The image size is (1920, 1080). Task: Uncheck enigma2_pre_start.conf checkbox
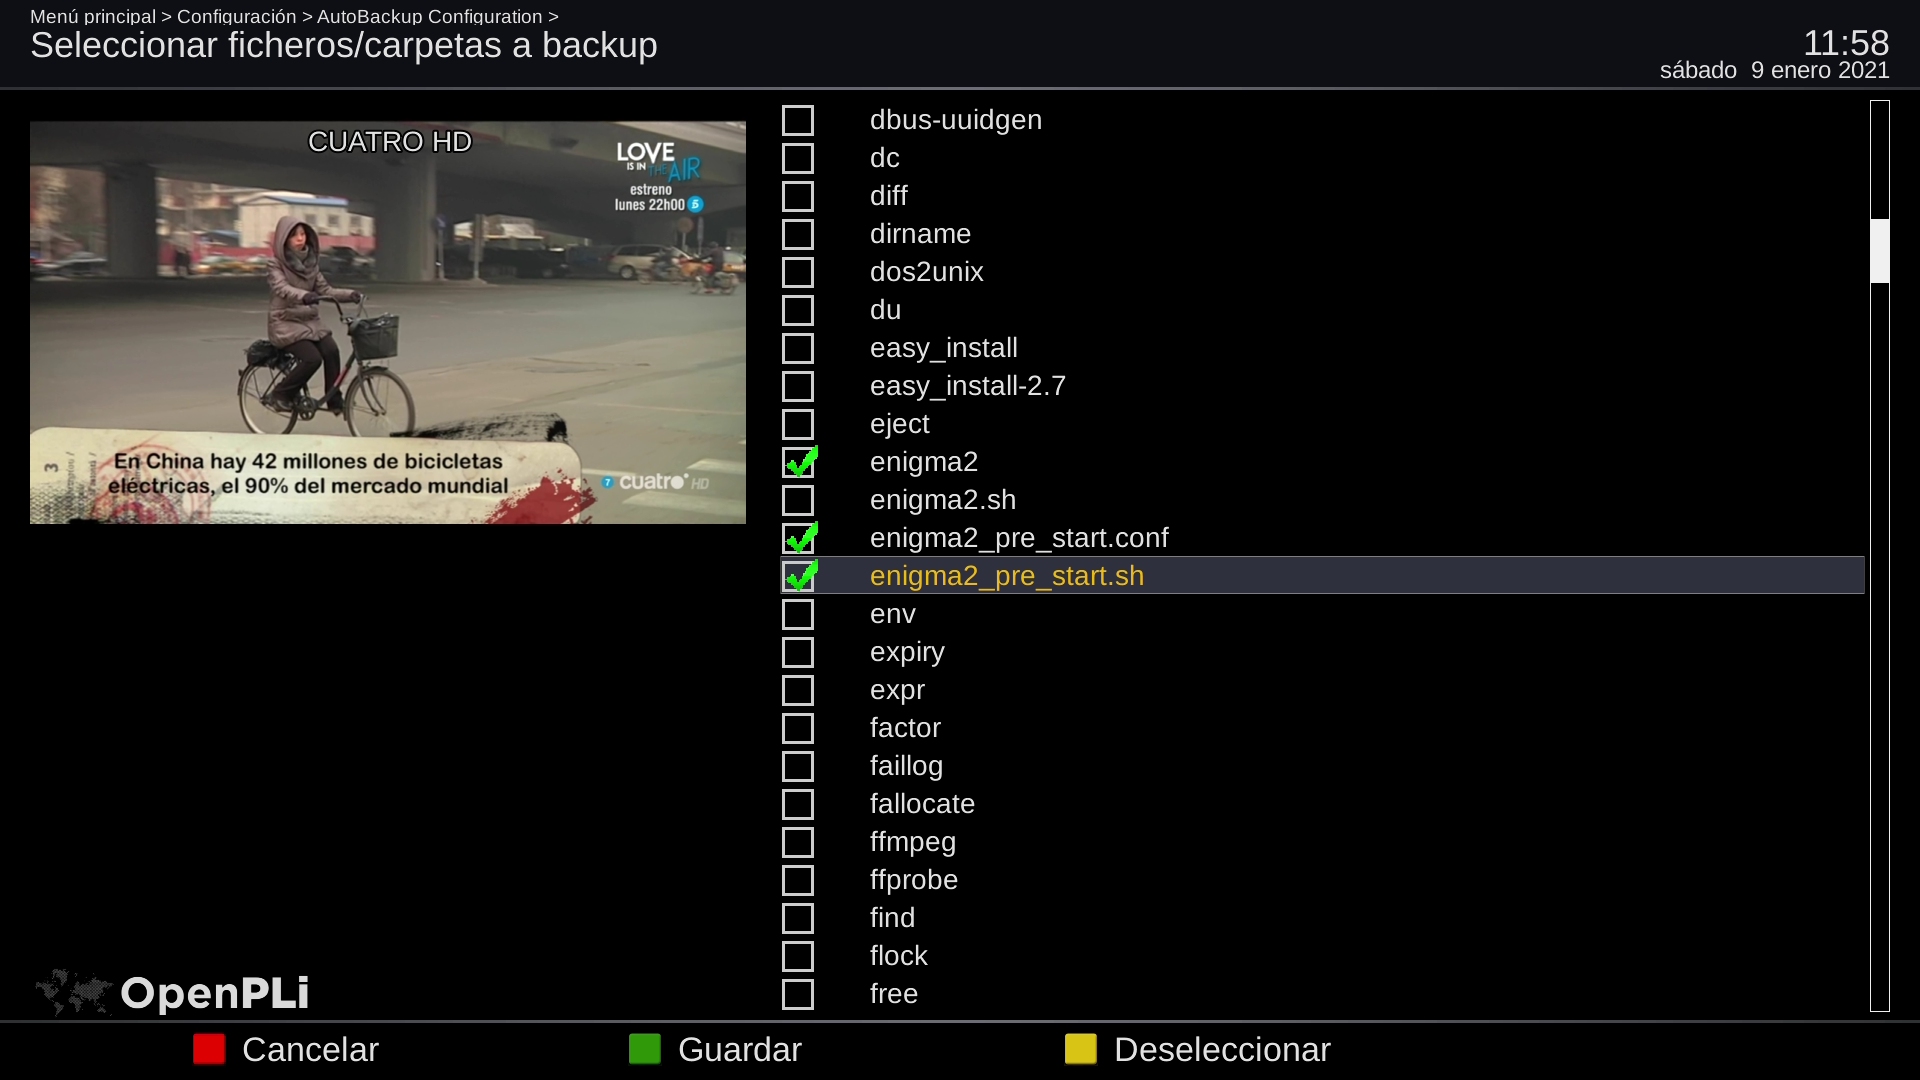799,538
